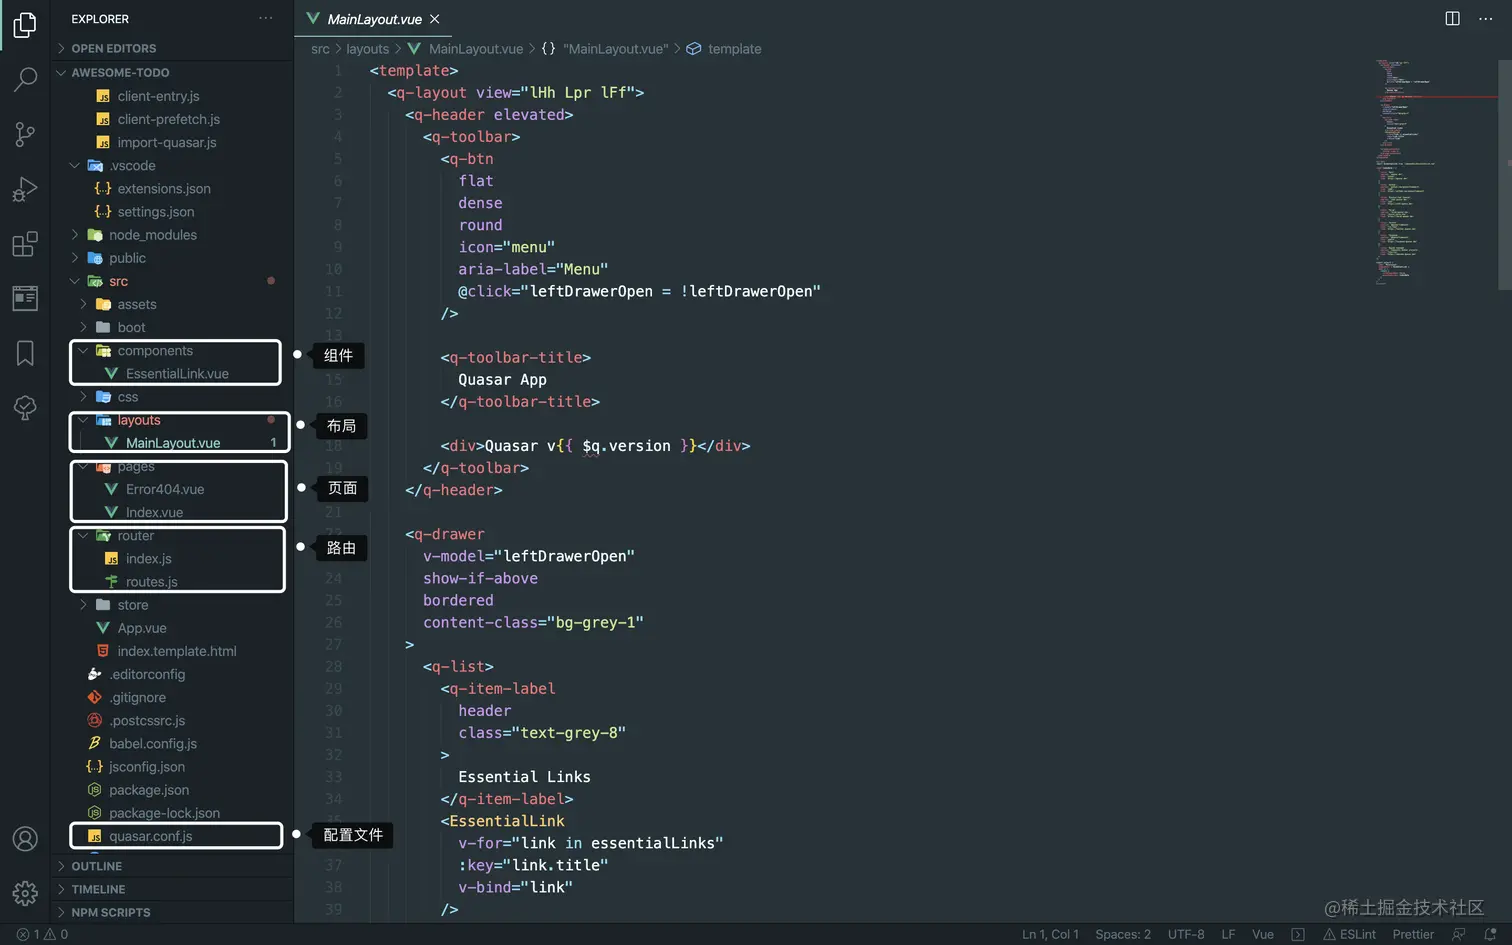Click the Explorer more actions ellipsis

point(265,18)
